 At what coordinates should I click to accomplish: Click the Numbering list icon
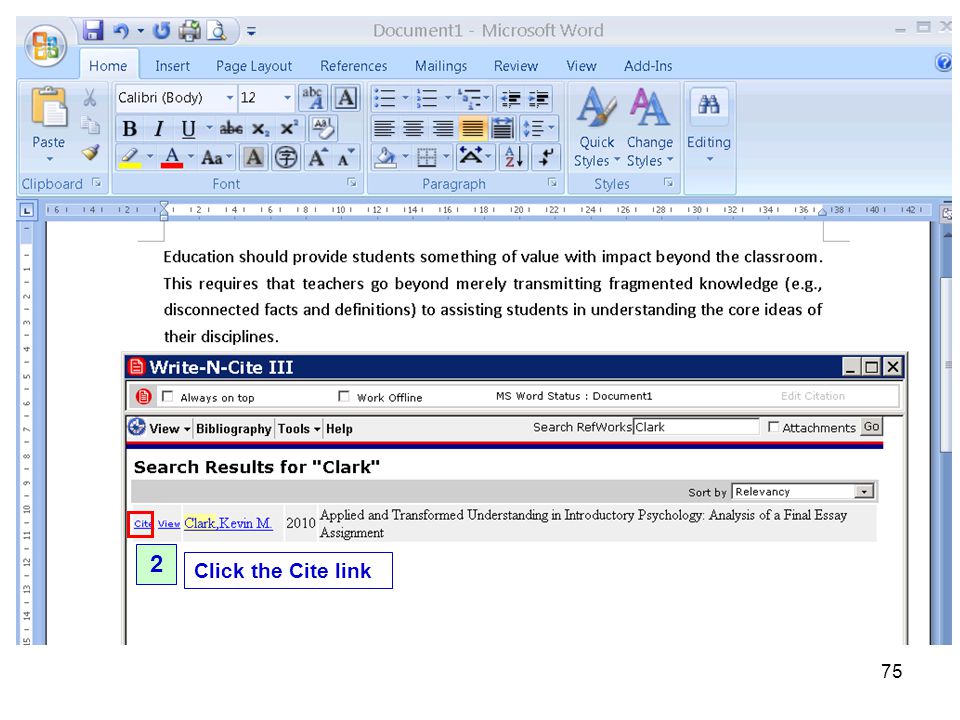click(427, 98)
